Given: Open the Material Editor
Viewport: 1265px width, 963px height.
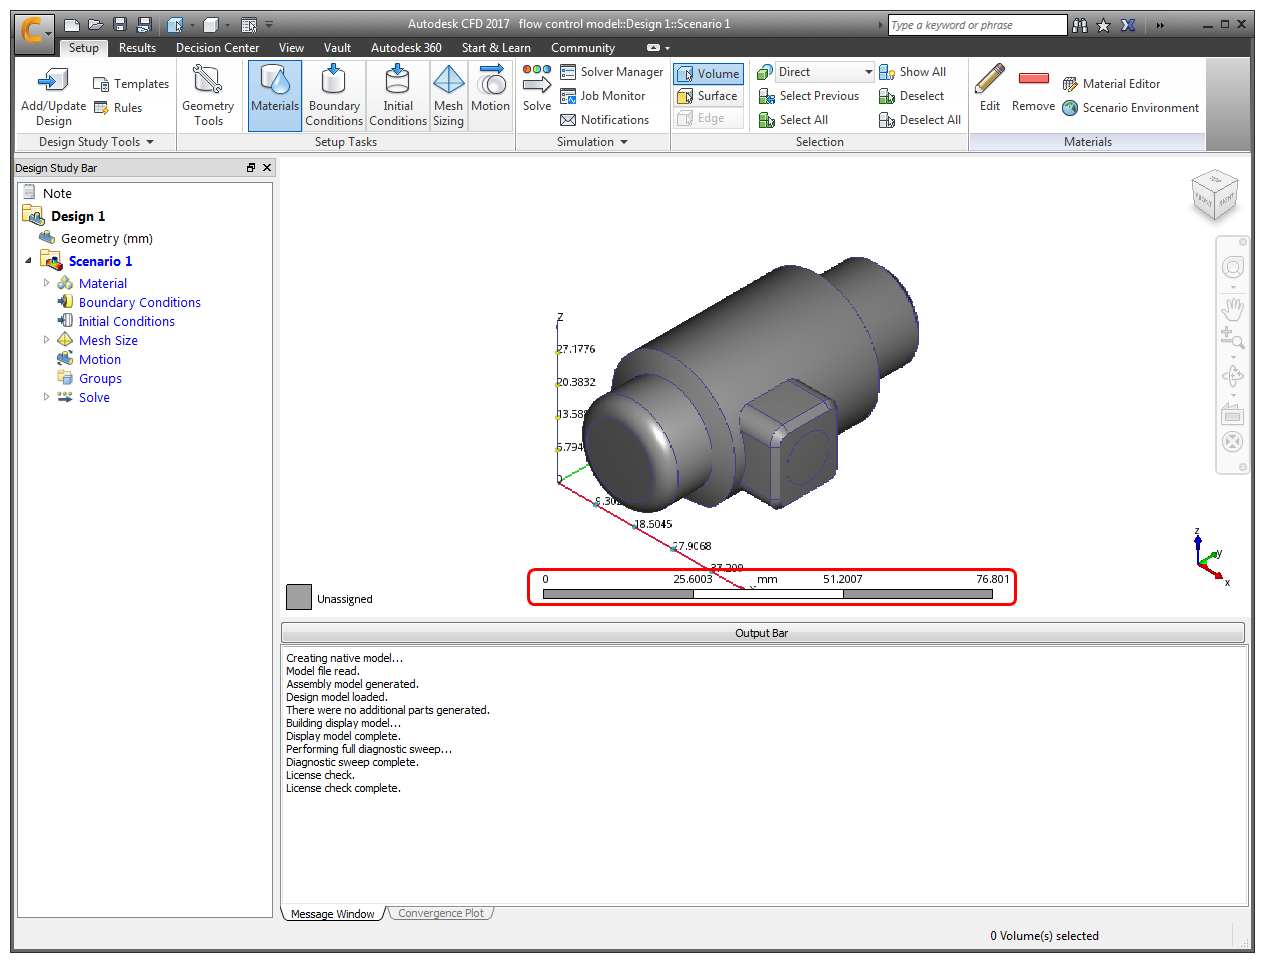Looking at the screenshot, I should [x=1121, y=83].
